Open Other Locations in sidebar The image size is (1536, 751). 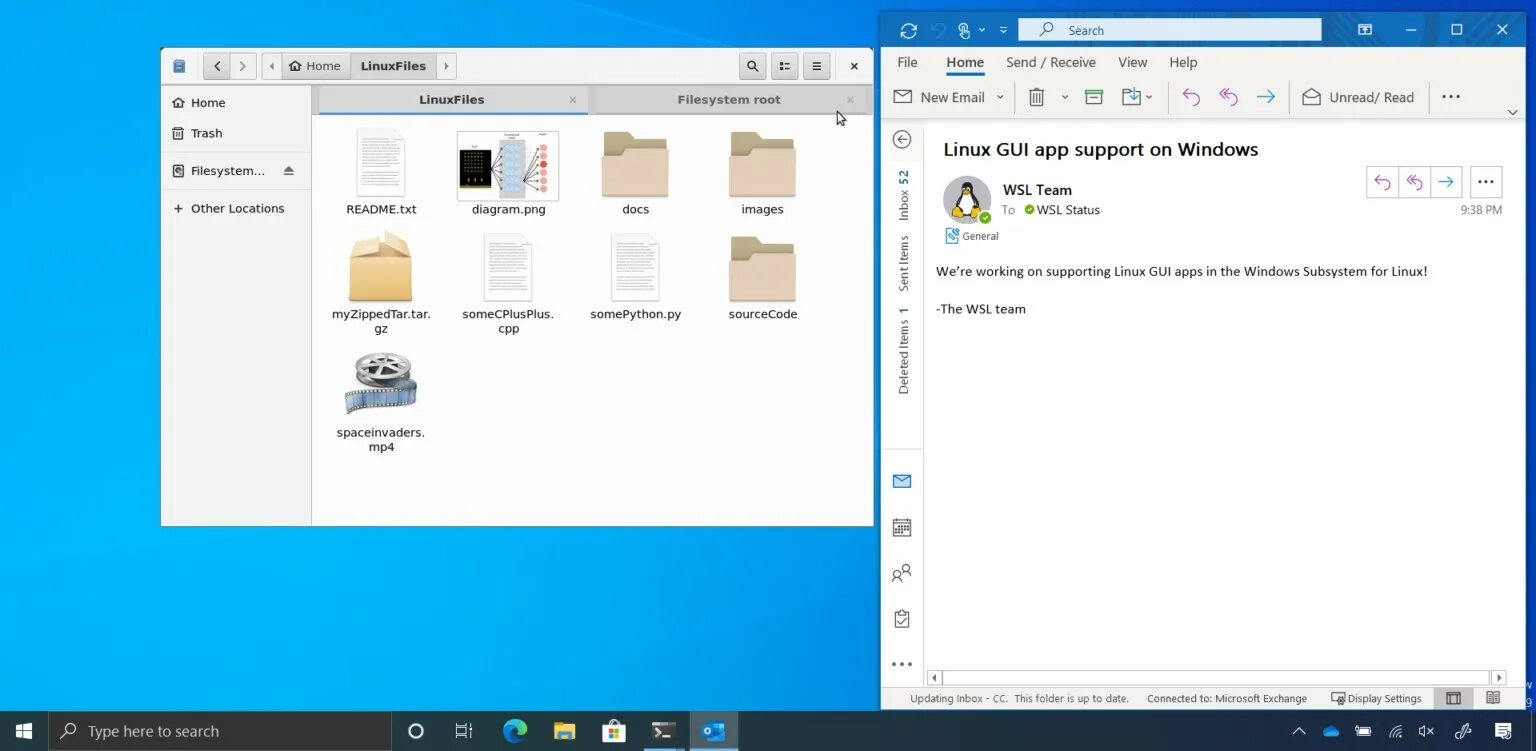coord(236,208)
